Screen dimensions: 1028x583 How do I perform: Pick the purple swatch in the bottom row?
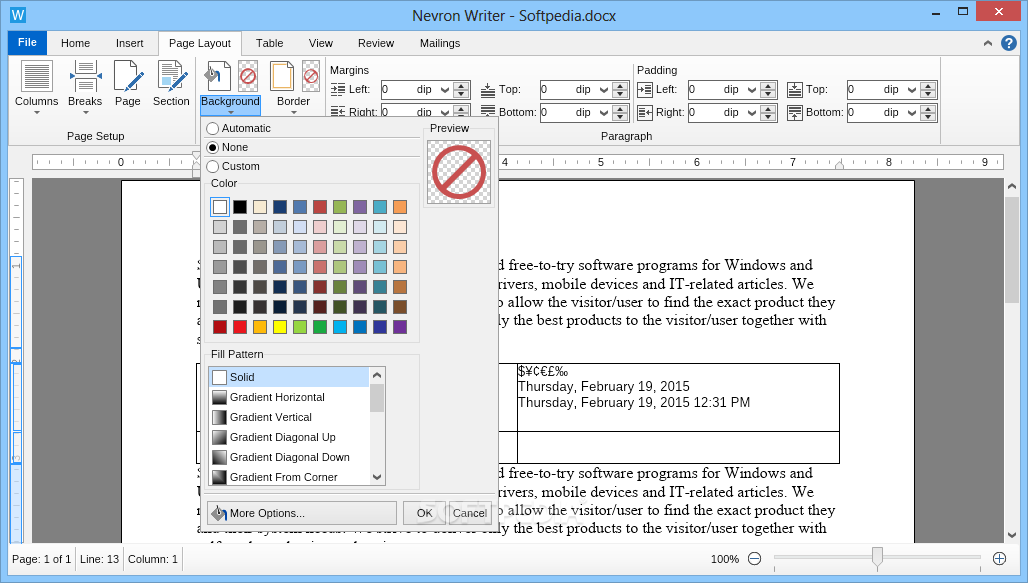click(x=400, y=327)
